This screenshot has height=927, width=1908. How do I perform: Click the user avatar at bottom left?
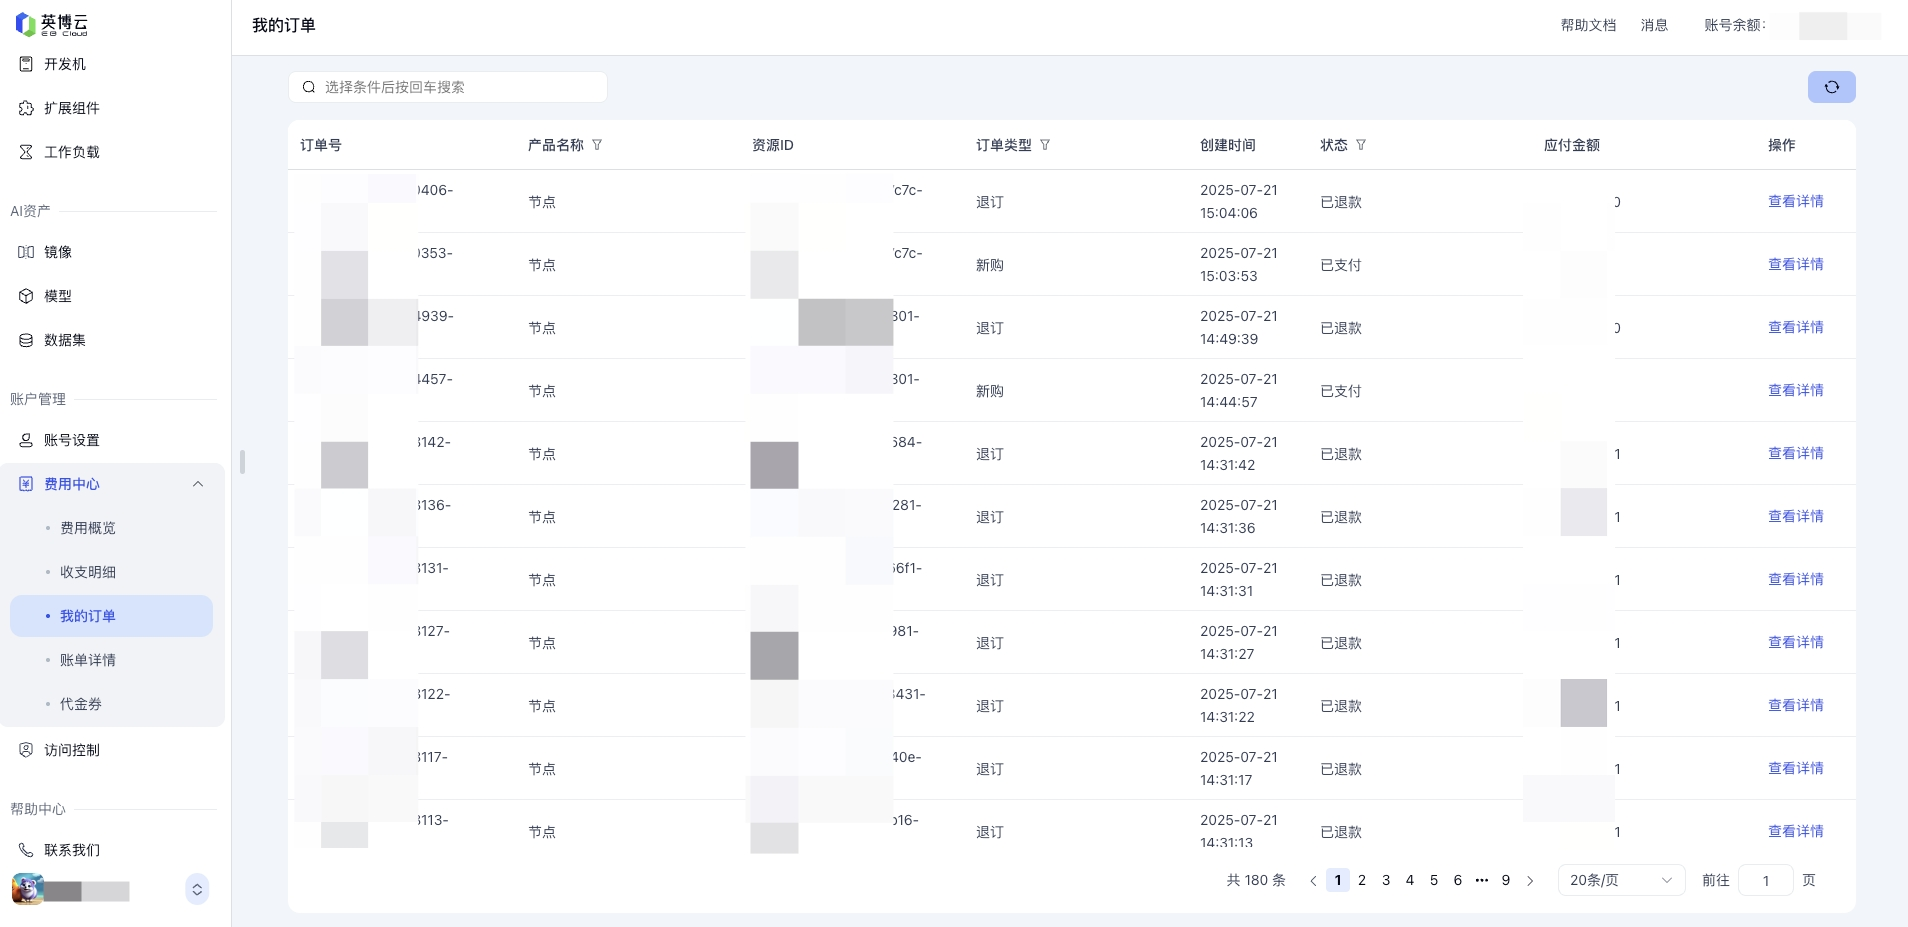pyautogui.click(x=27, y=889)
